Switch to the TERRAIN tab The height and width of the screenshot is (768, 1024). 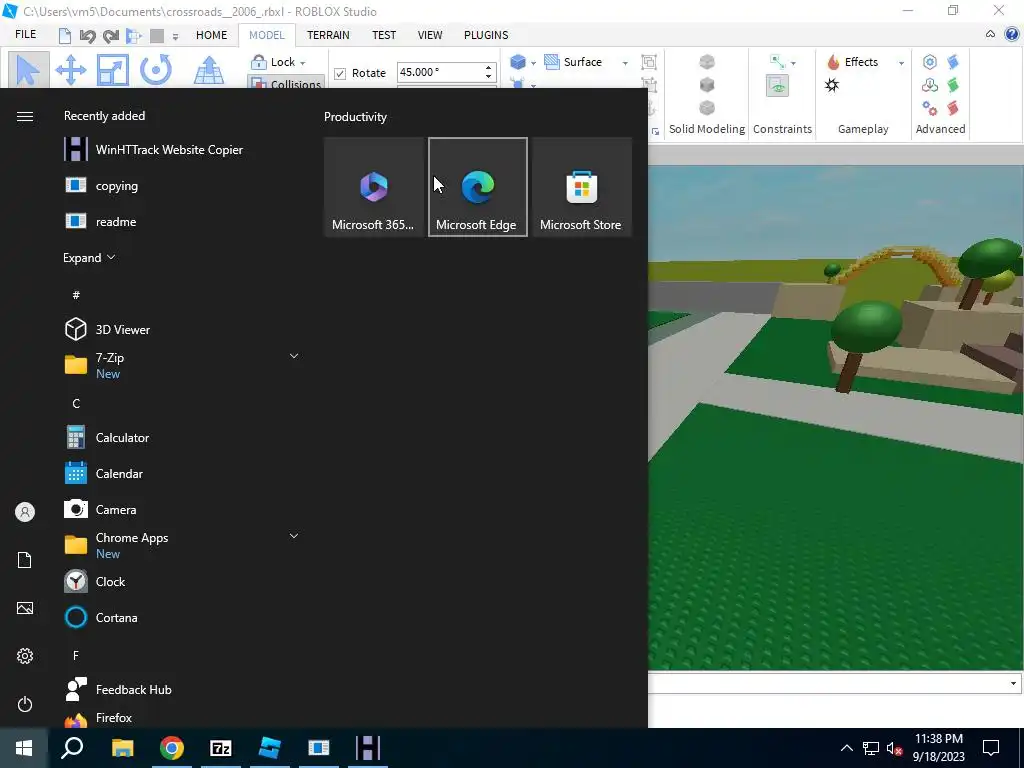pos(328,35)
